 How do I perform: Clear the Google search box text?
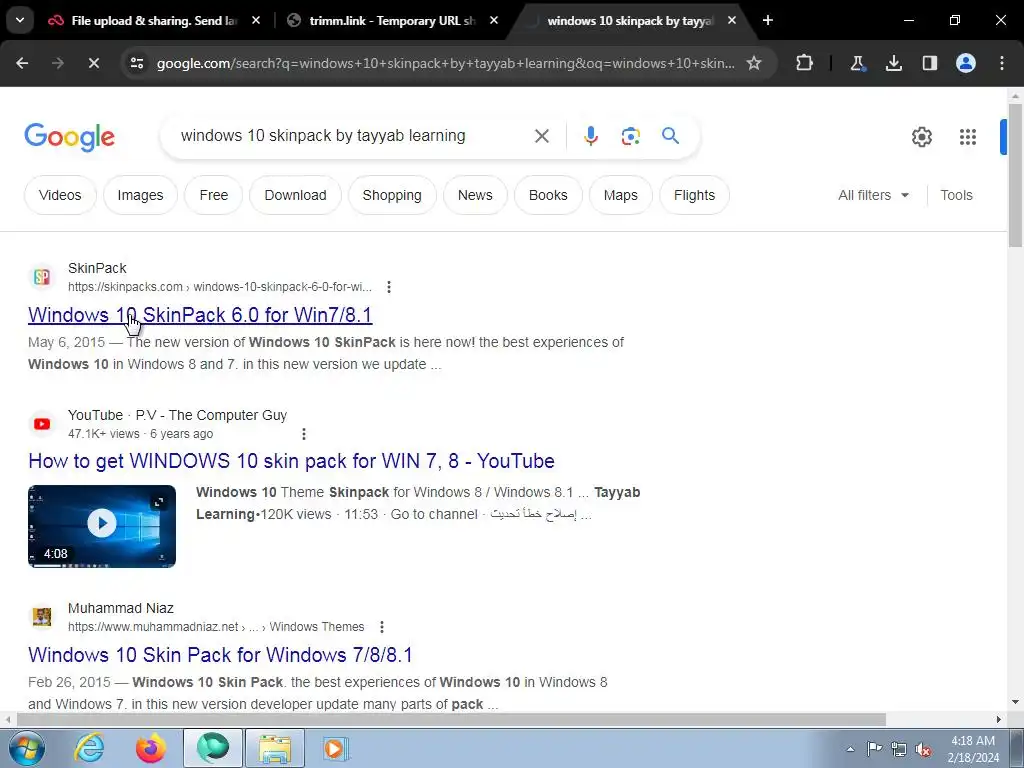click(541, 136)
